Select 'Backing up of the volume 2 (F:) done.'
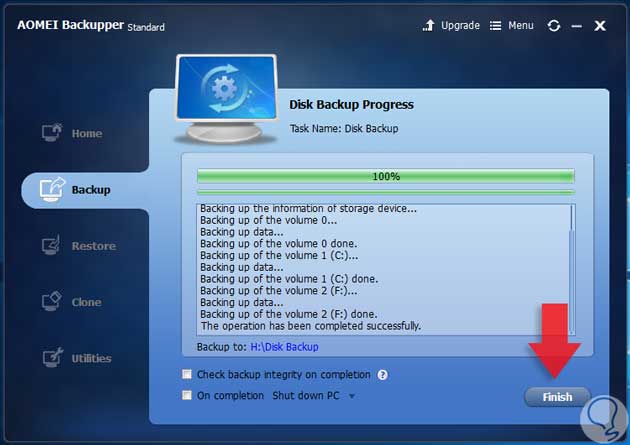The height and width of the screenshot is (445, 630). point(289,314)
